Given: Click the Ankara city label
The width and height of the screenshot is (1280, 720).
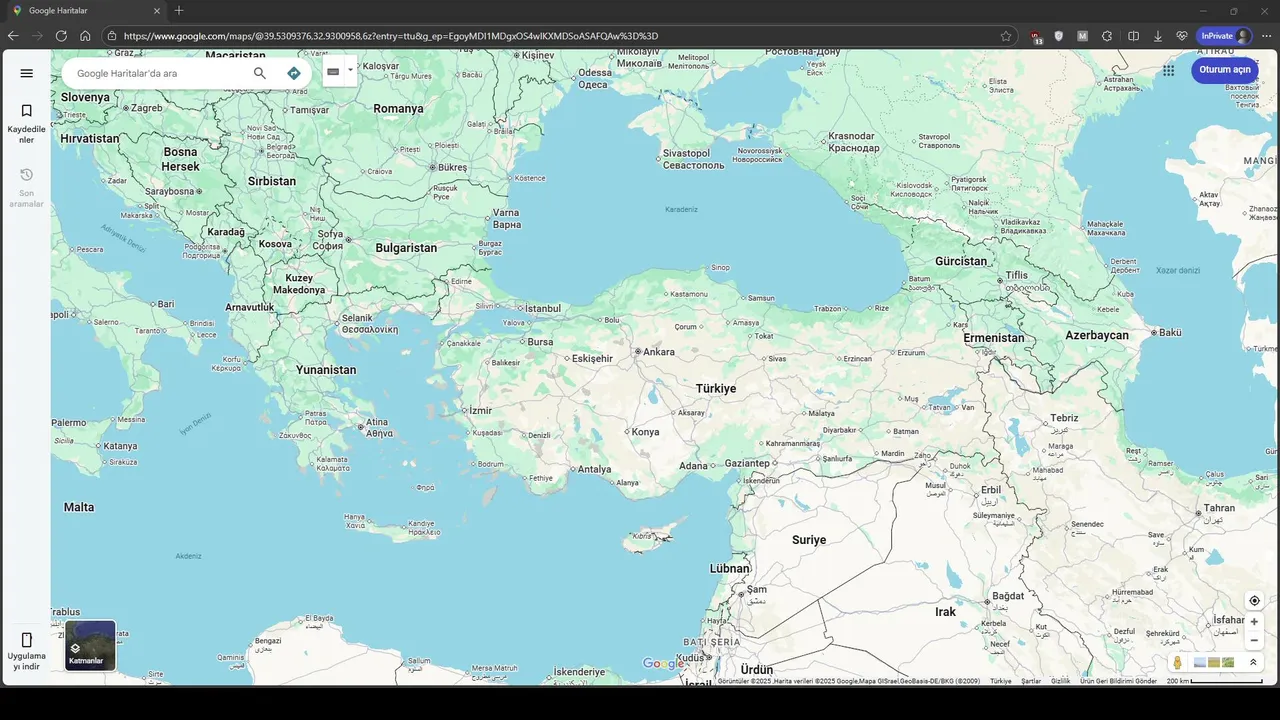Looking at the screenshot, I should (658, 352).
